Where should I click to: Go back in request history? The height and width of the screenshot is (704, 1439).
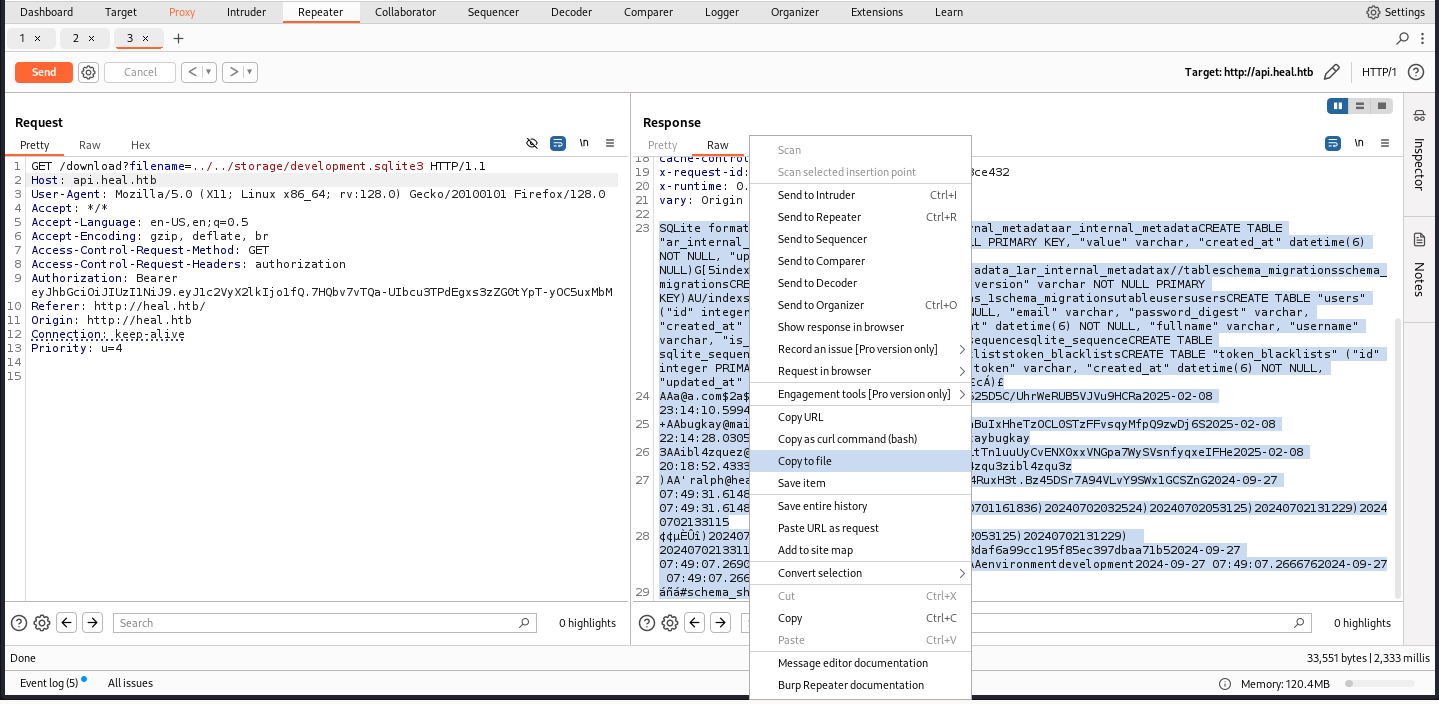coord(190,72)
